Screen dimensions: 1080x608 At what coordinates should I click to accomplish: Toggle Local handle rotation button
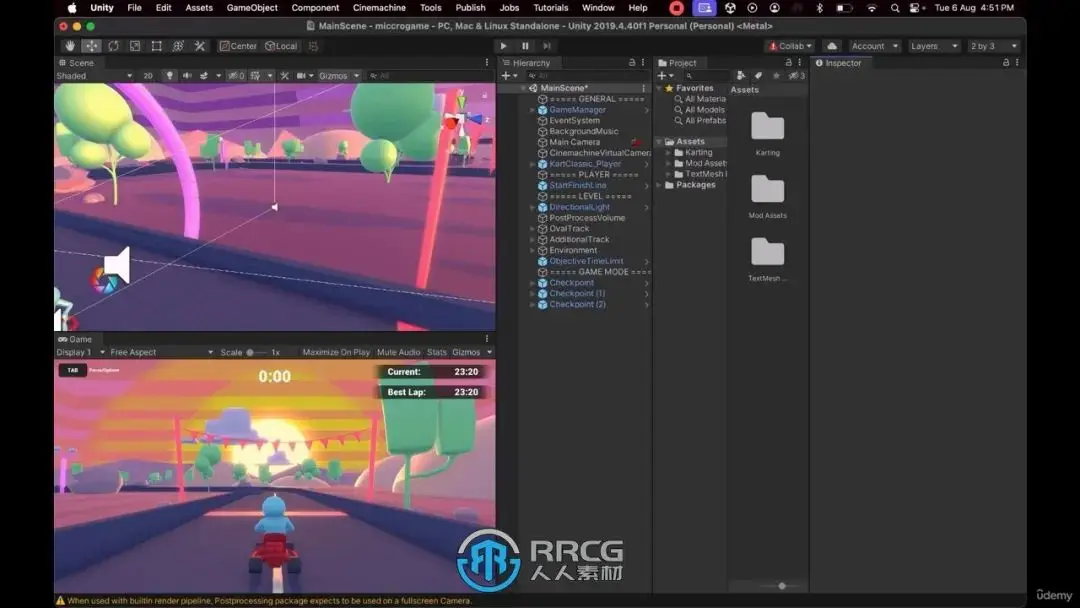pos(281,46)
